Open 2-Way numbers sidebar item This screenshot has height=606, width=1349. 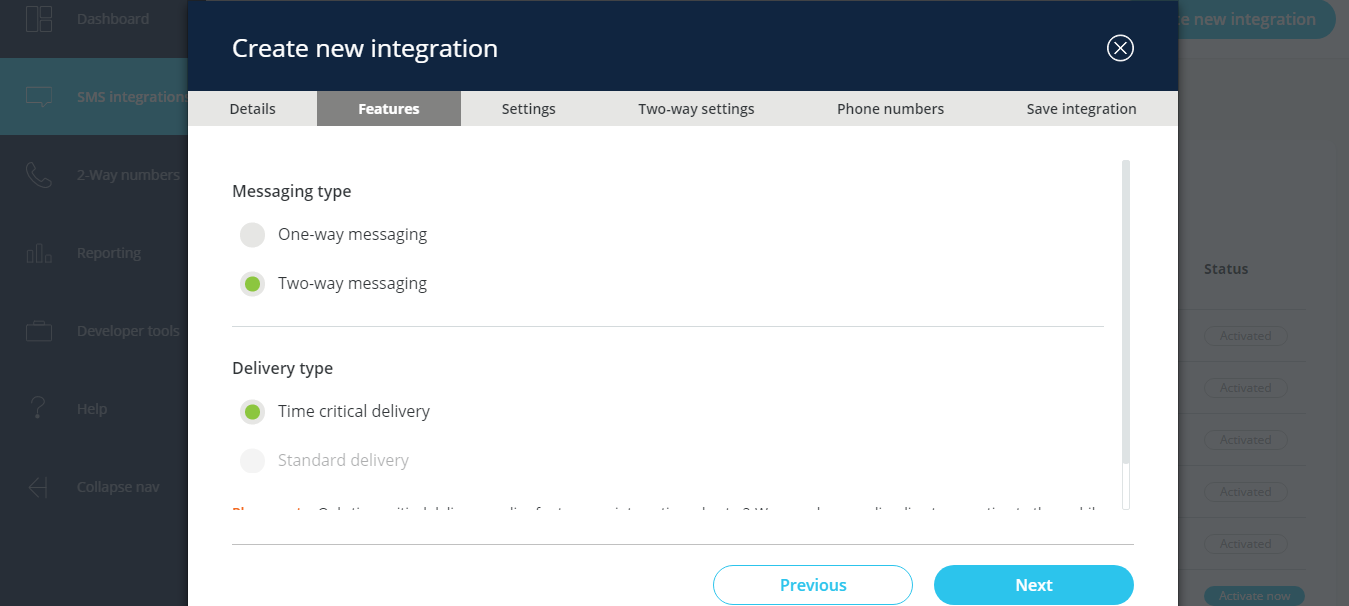pos(128,175)
